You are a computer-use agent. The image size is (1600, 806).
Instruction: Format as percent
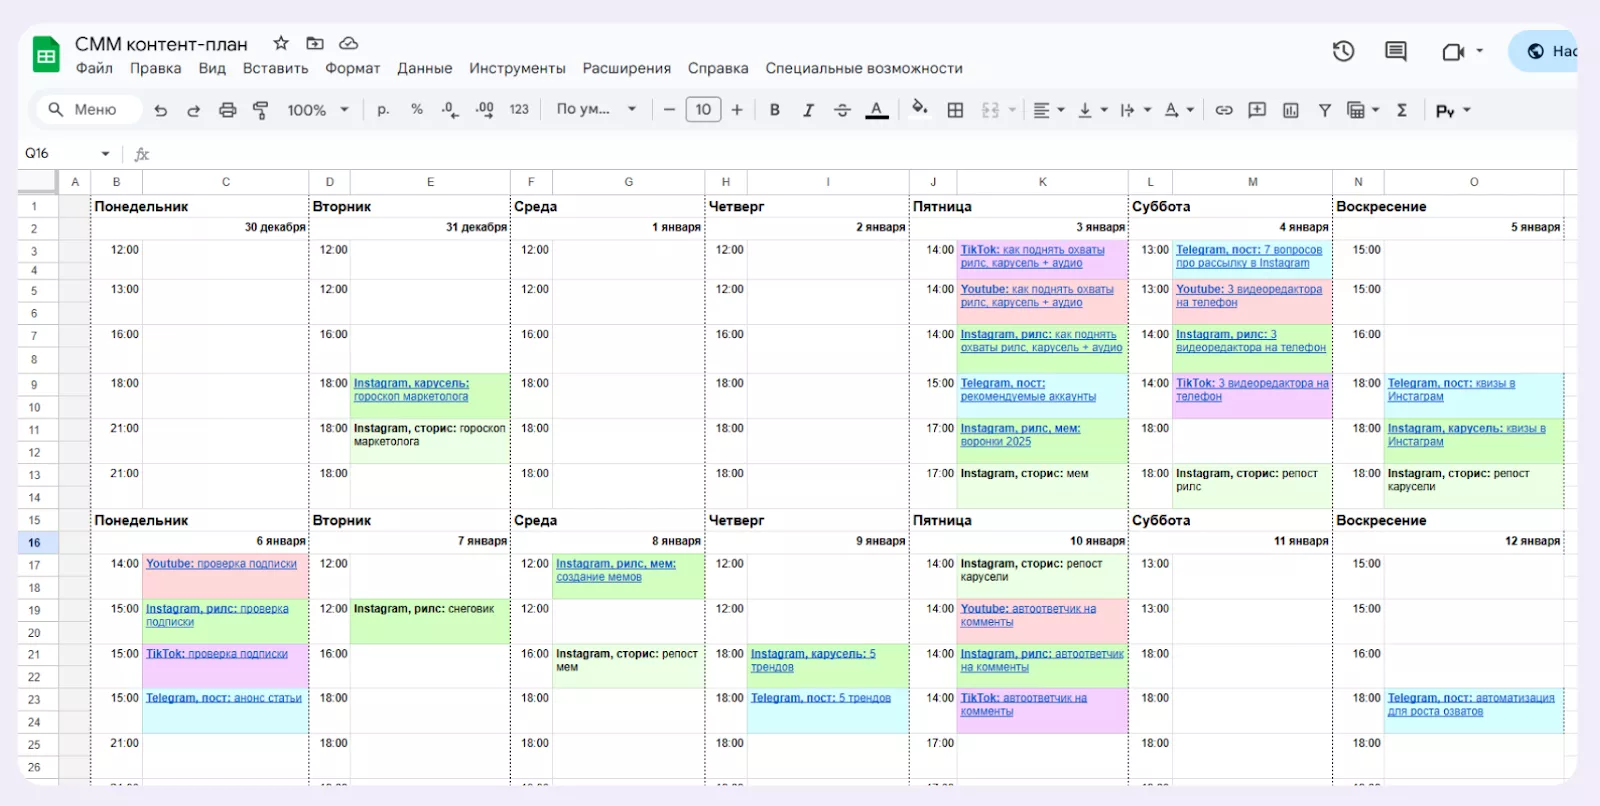point(417,110)
